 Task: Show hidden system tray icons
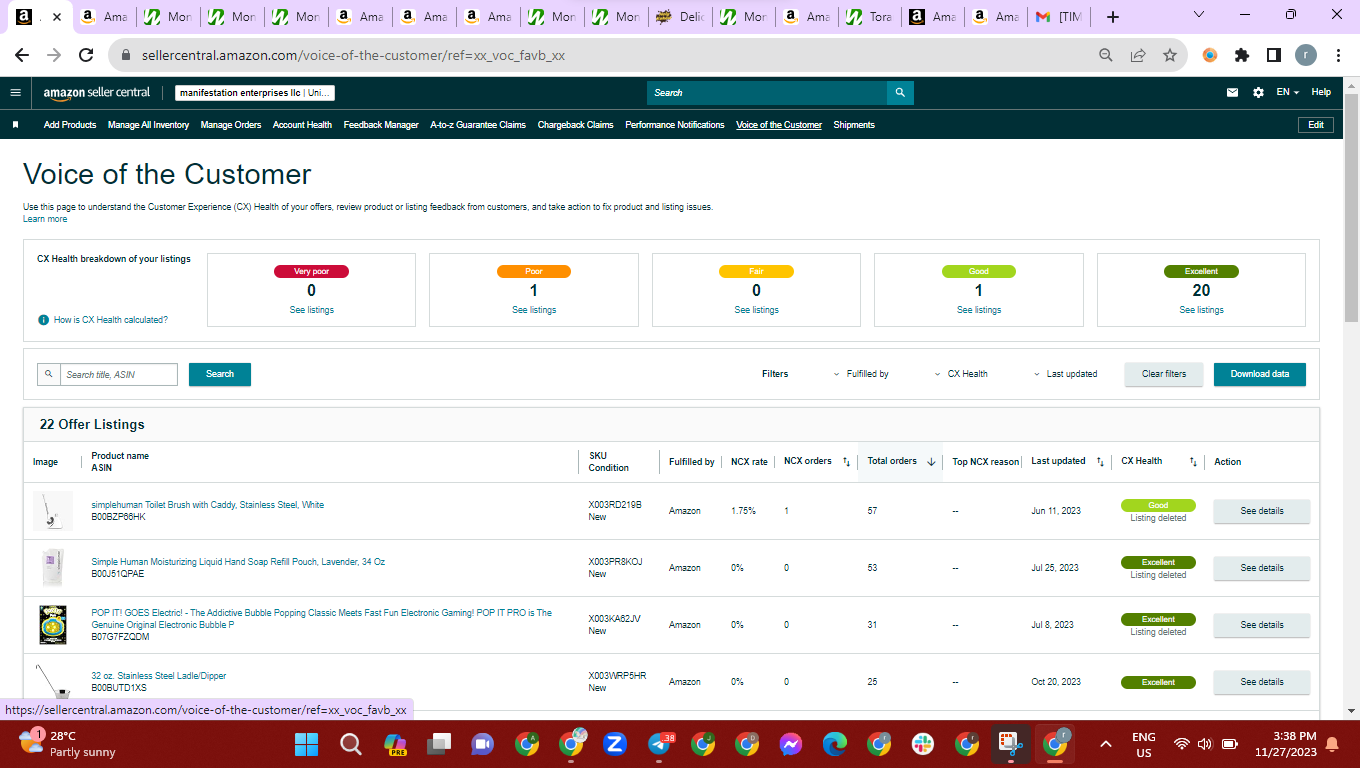(1106, 744)
